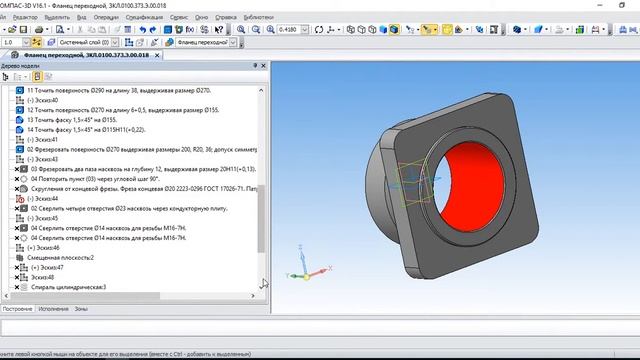Image resolution: width=640 pixels, height=360 pixels.
Task: Click the zoom out magnifier icon
Action: tap(256, 29)
